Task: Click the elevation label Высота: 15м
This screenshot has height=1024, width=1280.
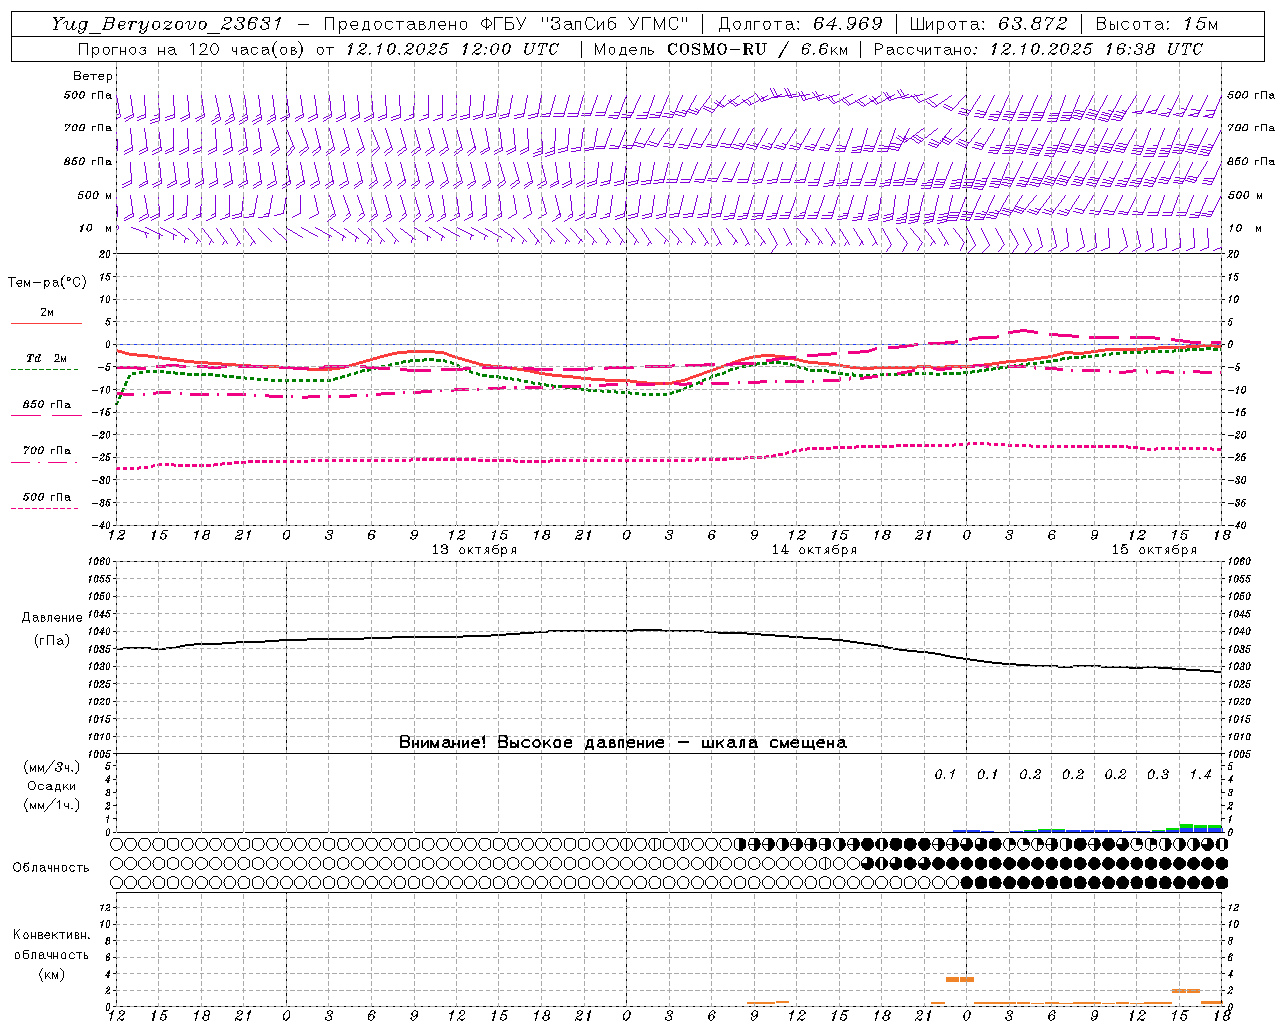Action: tap(1157, 24)
